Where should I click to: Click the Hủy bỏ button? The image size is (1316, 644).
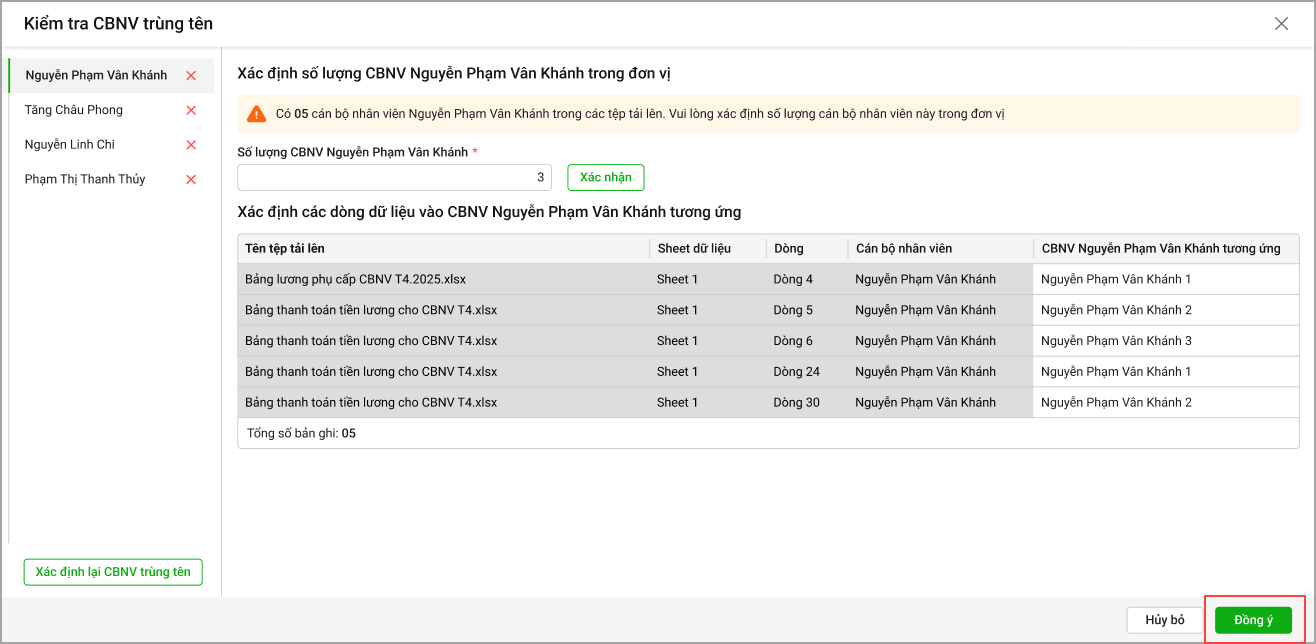(x=1164, y=620)
